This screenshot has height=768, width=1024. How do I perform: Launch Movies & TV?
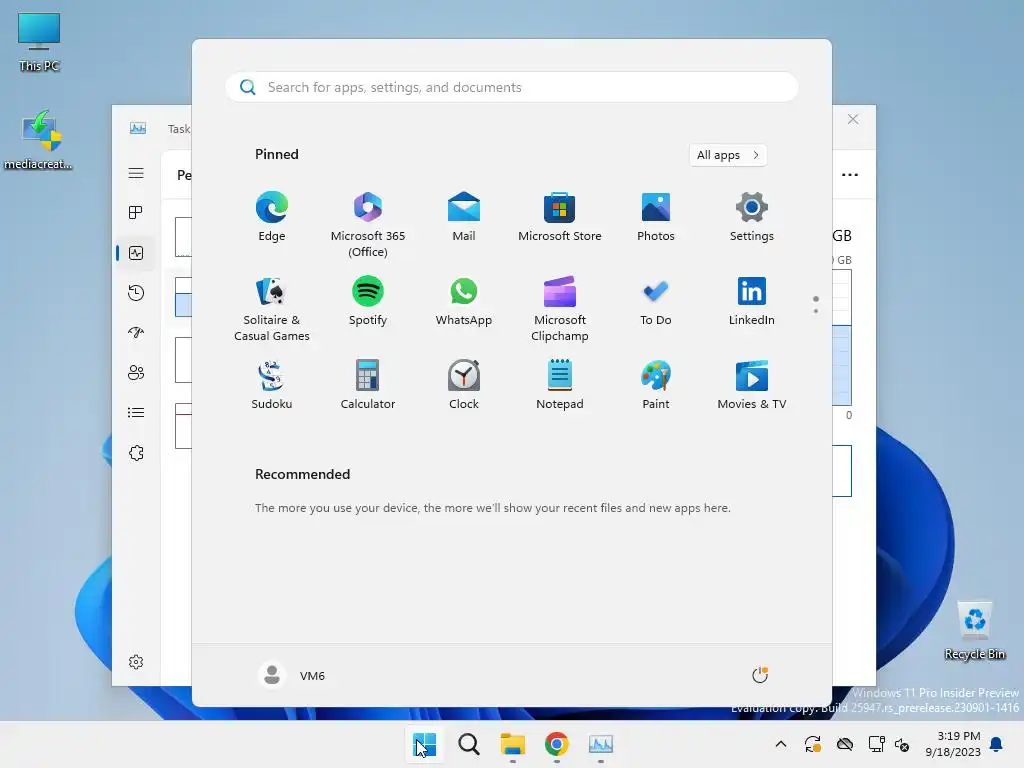click(x=752, y=385)
